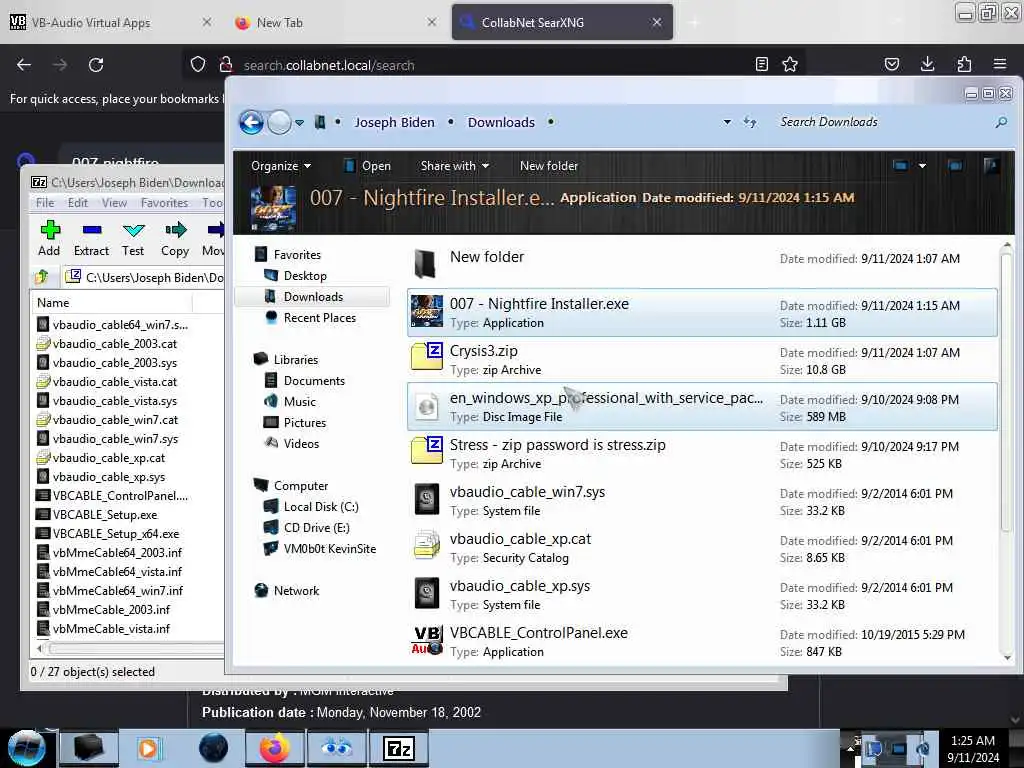This screenshot has height=768, width=1024.
Task: Click the refresh icon beside the Explorer address bar
Action: coord(750,122)
